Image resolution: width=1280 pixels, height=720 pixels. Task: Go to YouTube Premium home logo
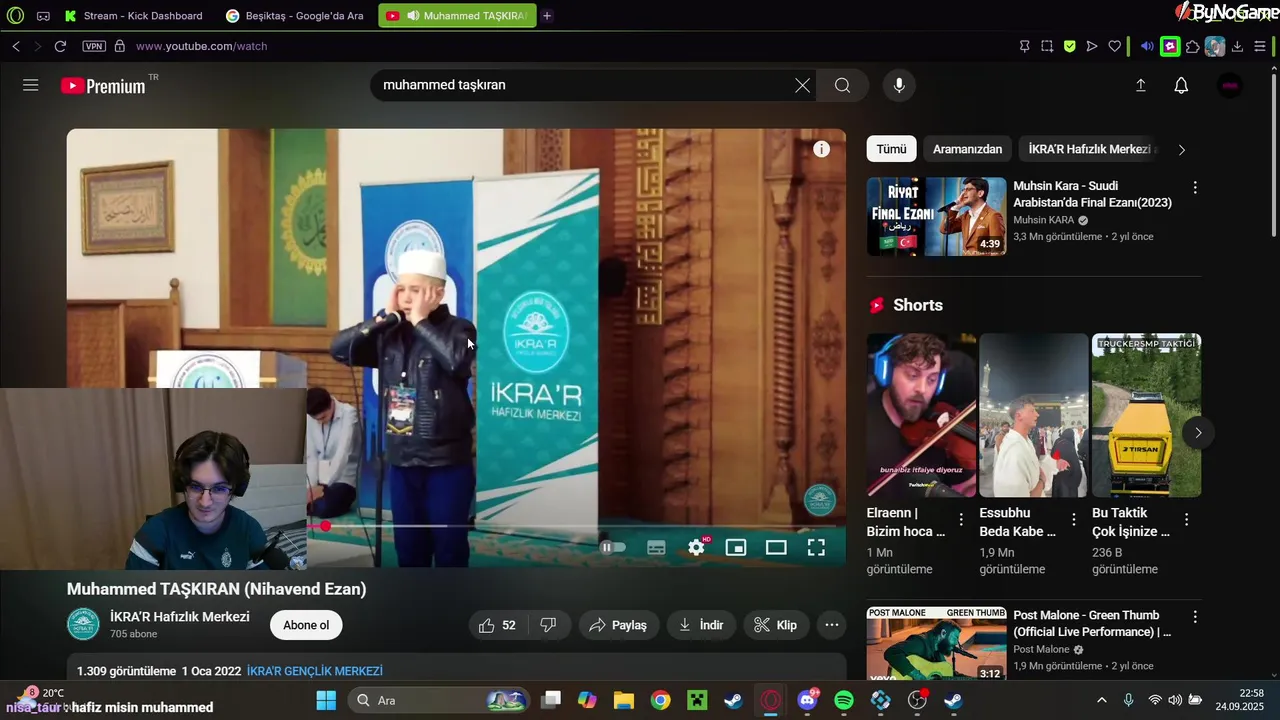pos(103,86)
